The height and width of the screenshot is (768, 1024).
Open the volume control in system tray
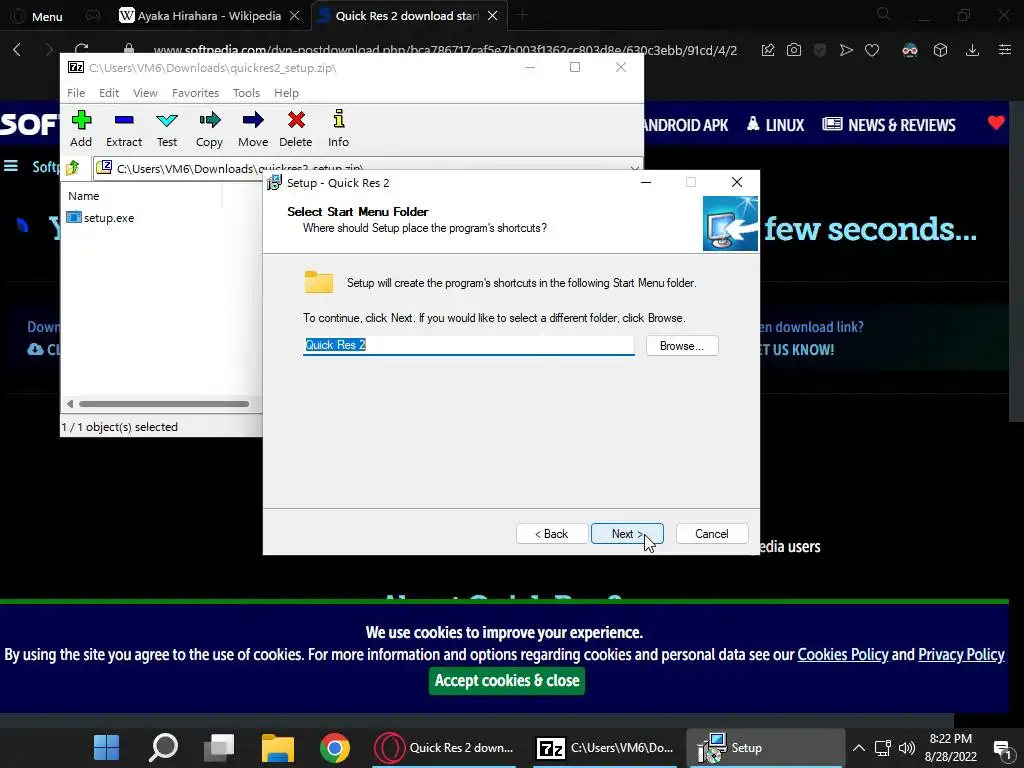[x=906, y=748]
